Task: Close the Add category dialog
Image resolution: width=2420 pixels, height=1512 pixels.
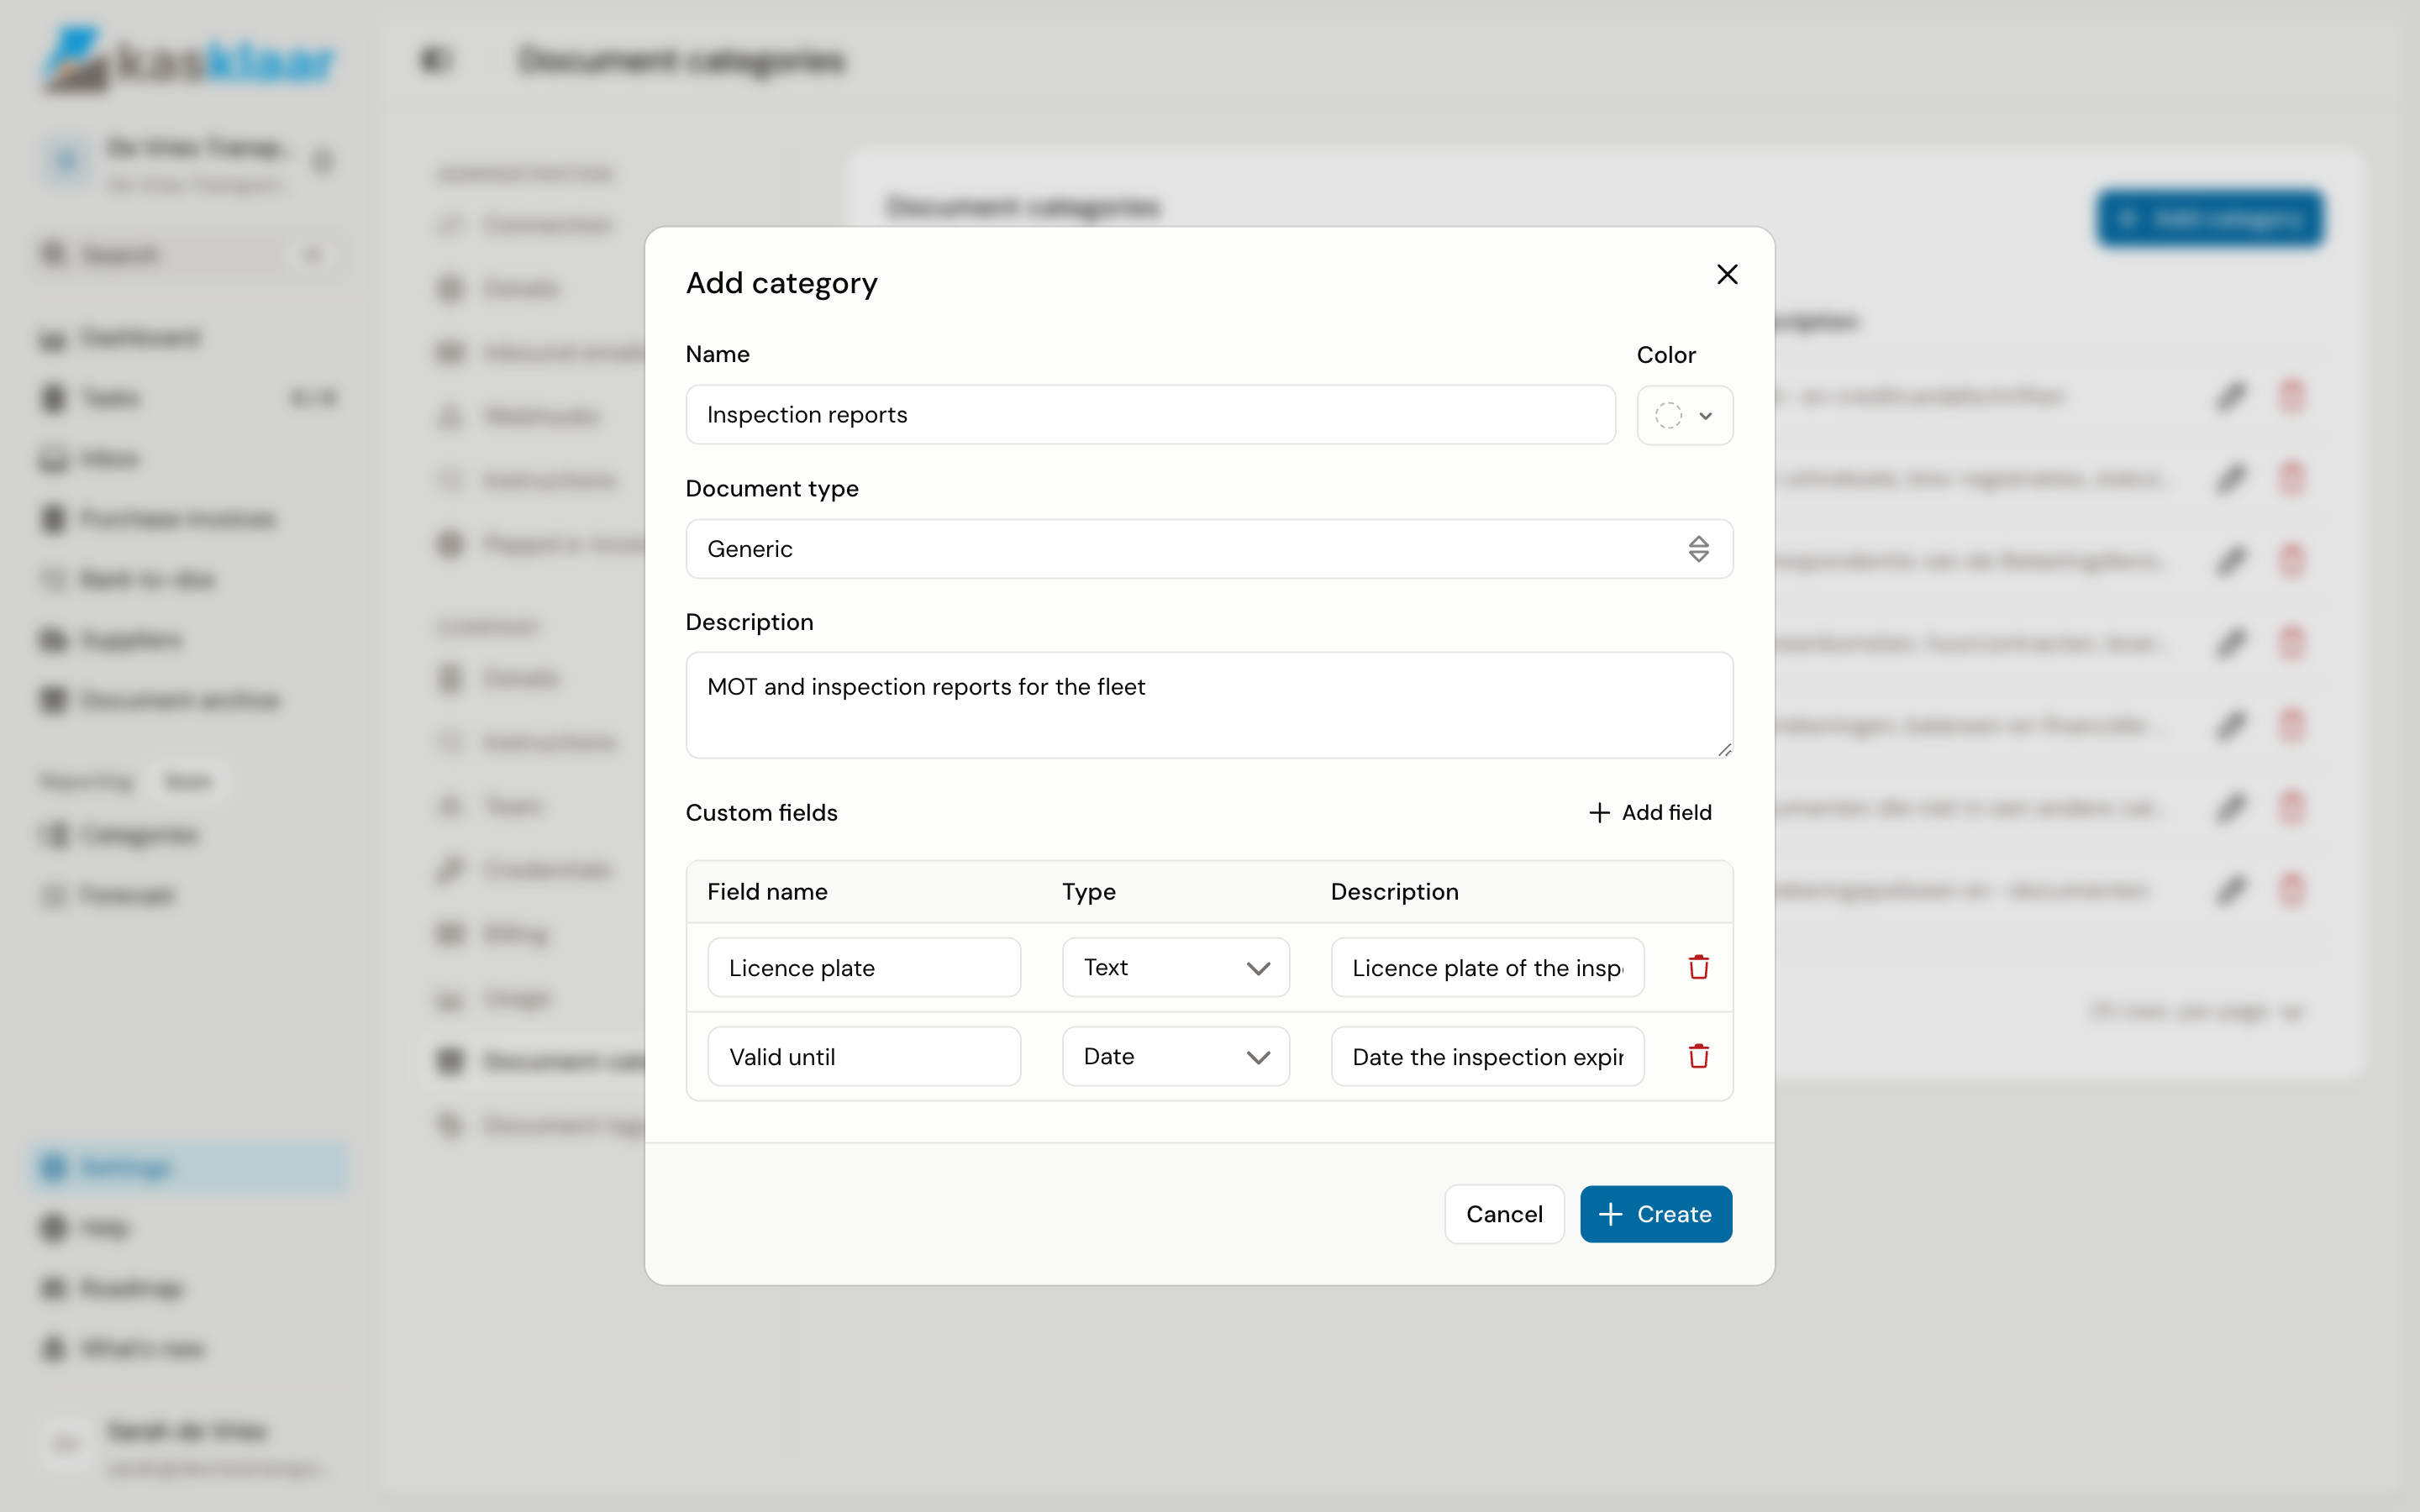Action: pyautogui.click(x=1727, y=274)
